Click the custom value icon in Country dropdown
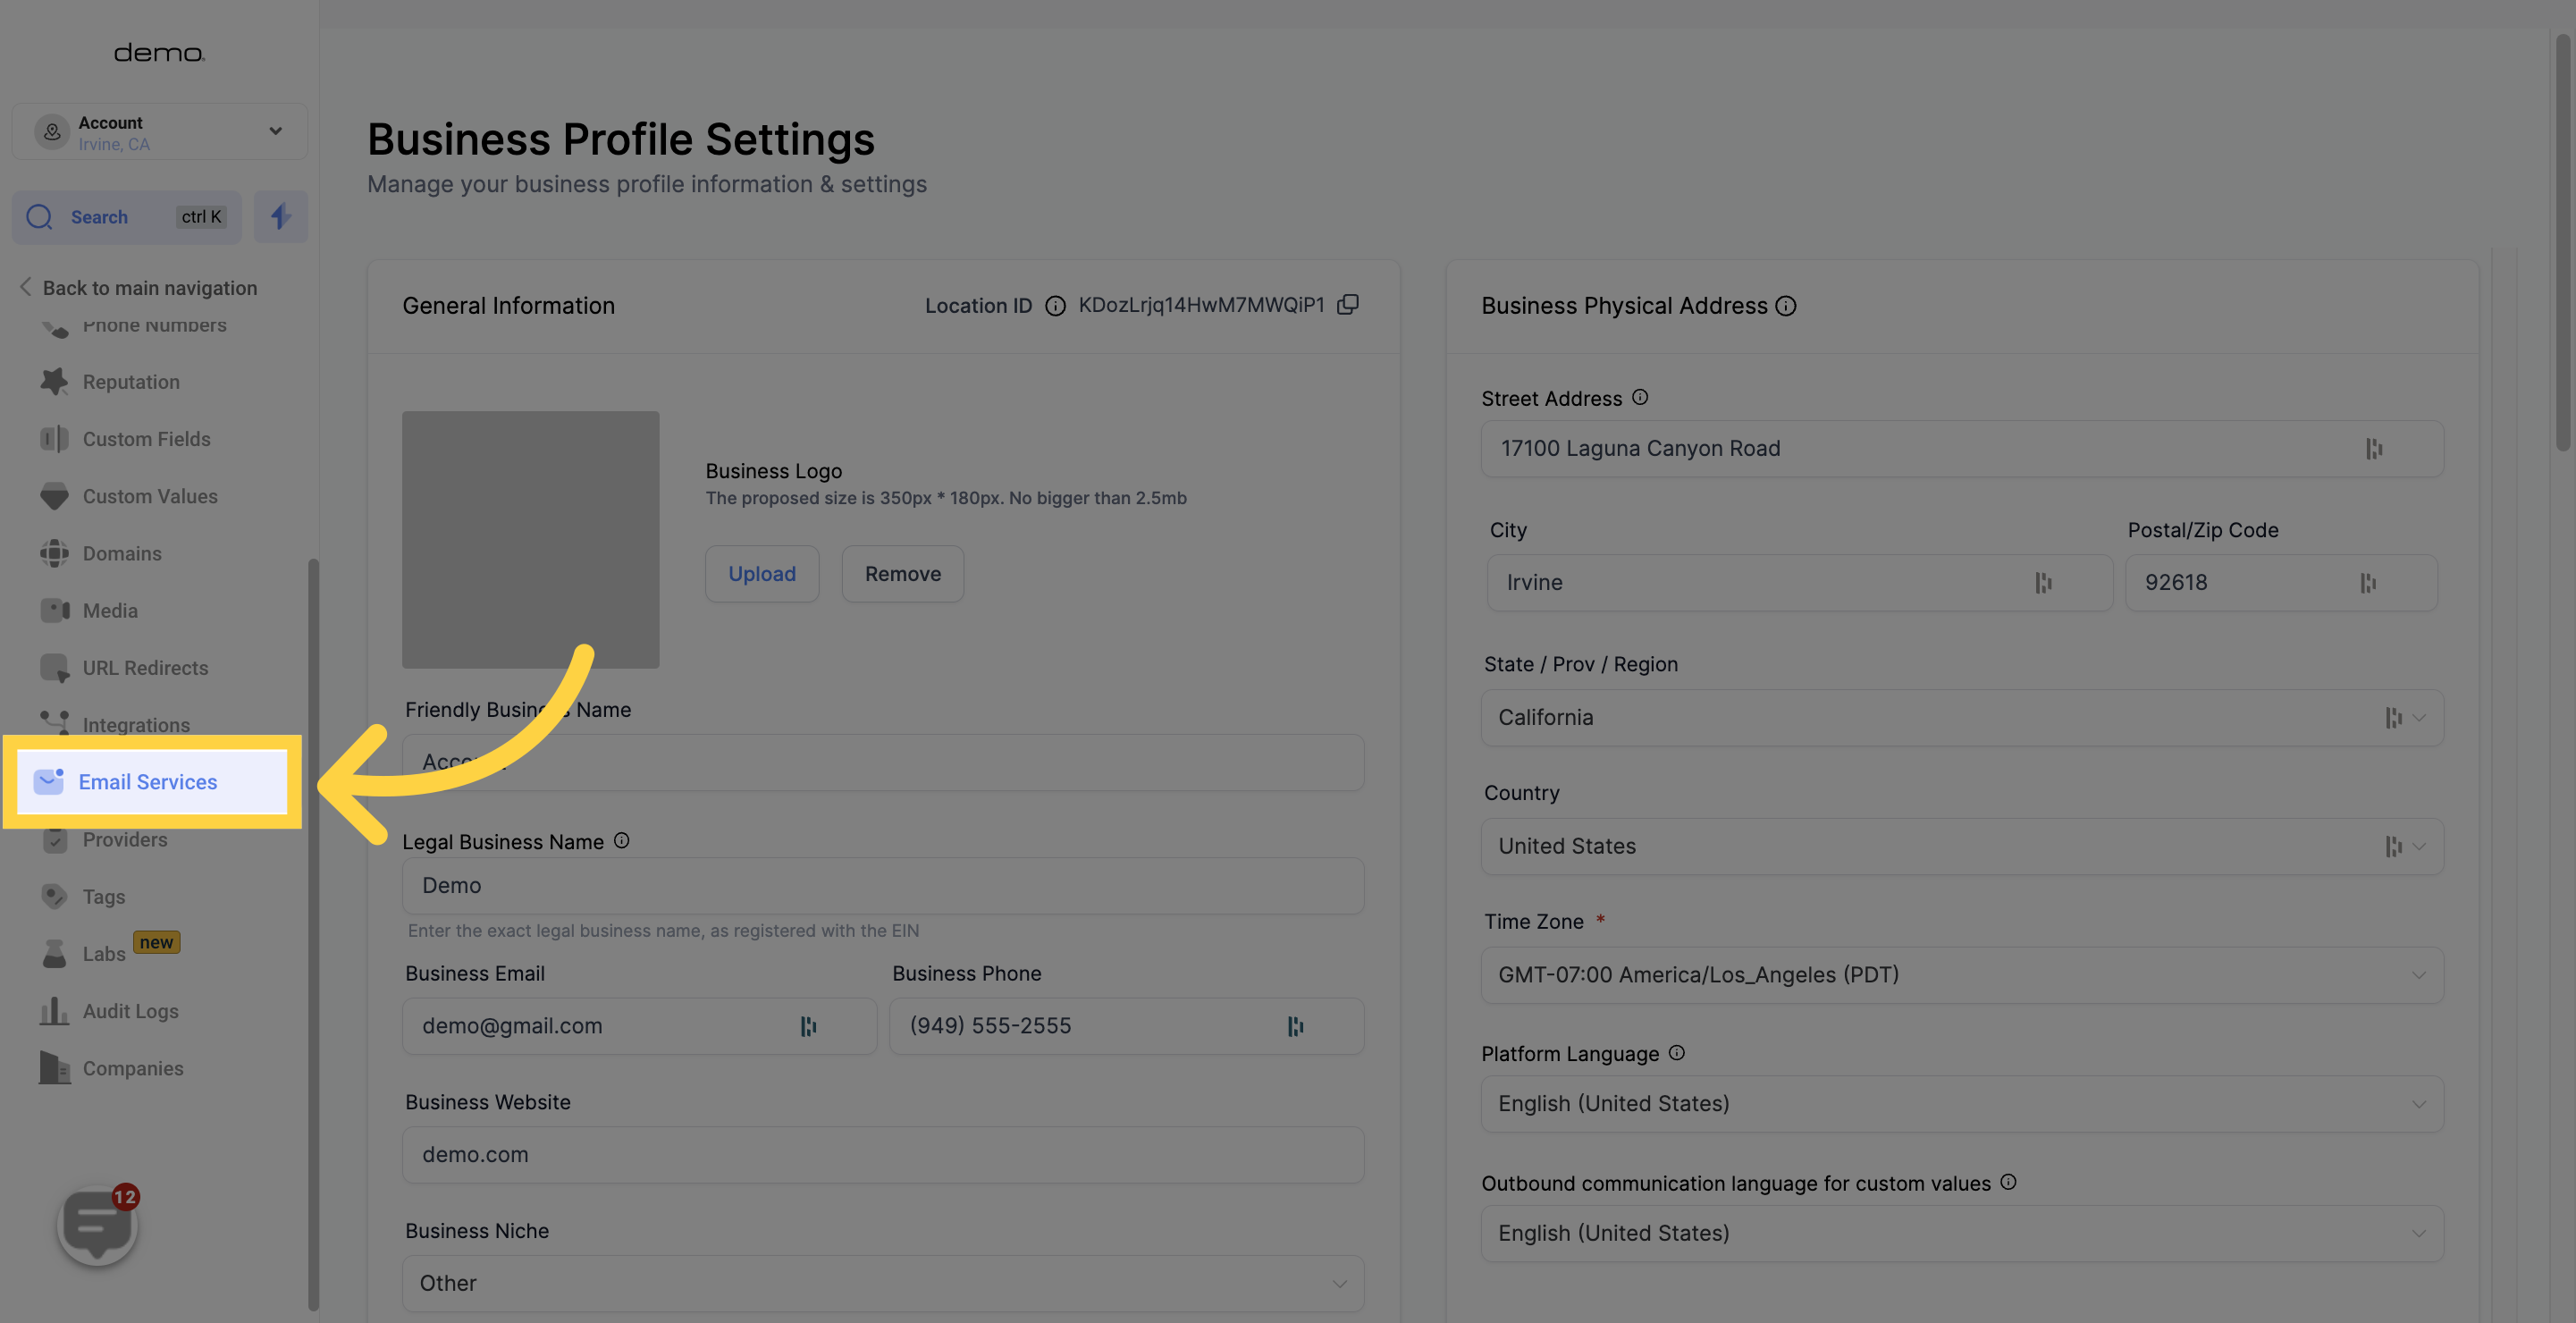The height and width of the screenshot is (1323, 2576). tap(2393, 847)
